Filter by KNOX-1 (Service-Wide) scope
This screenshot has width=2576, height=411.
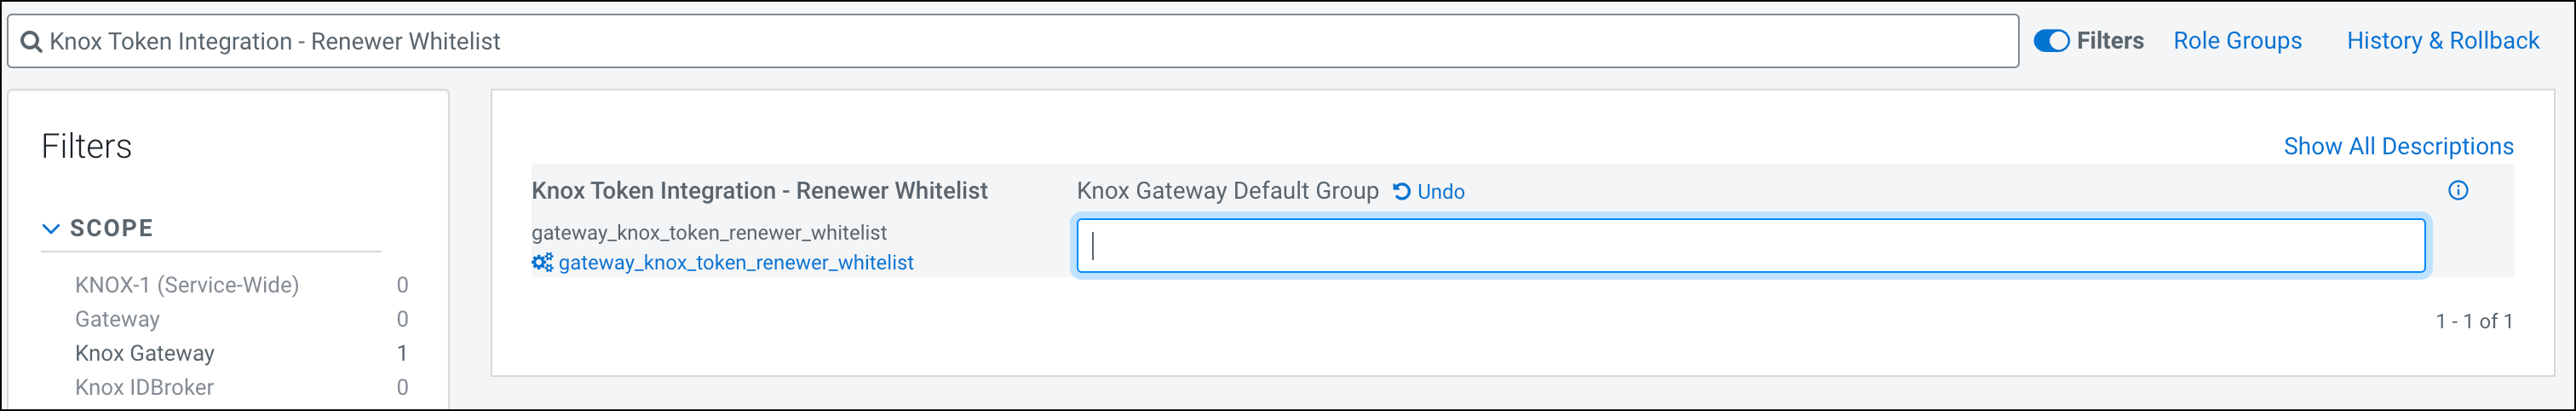tap(187, 285)
